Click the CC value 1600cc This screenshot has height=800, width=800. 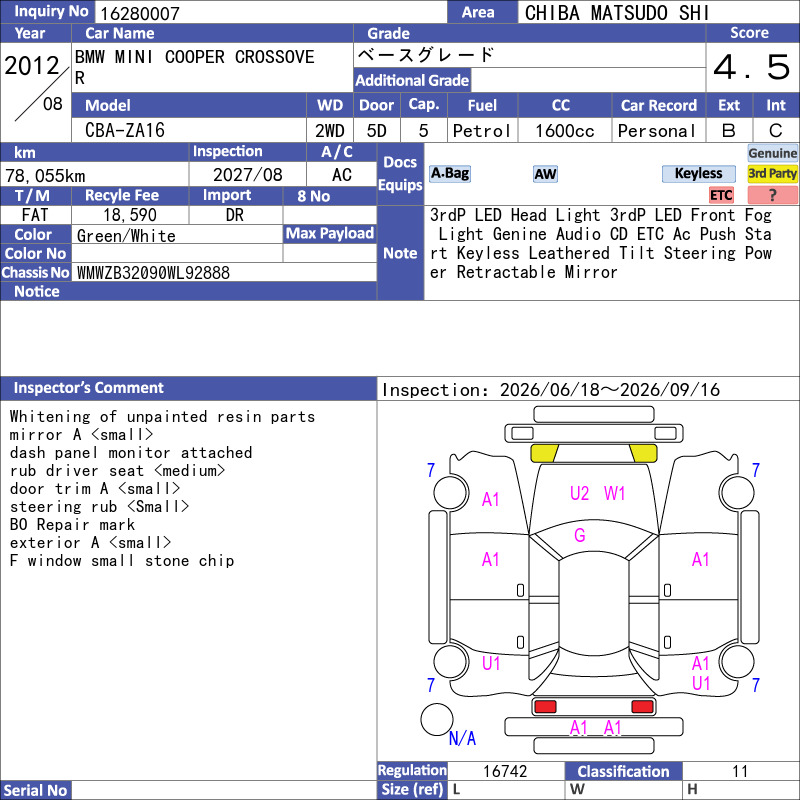click(x=565, y=131)
